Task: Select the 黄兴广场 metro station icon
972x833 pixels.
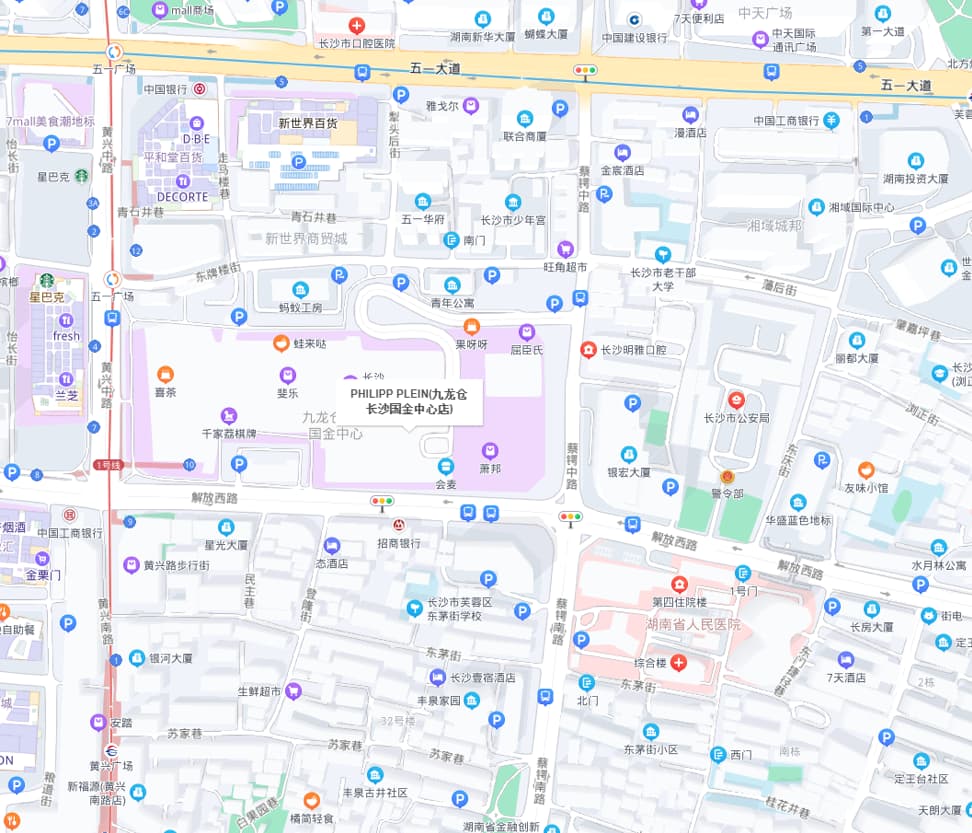Action: tap(111, 751)
